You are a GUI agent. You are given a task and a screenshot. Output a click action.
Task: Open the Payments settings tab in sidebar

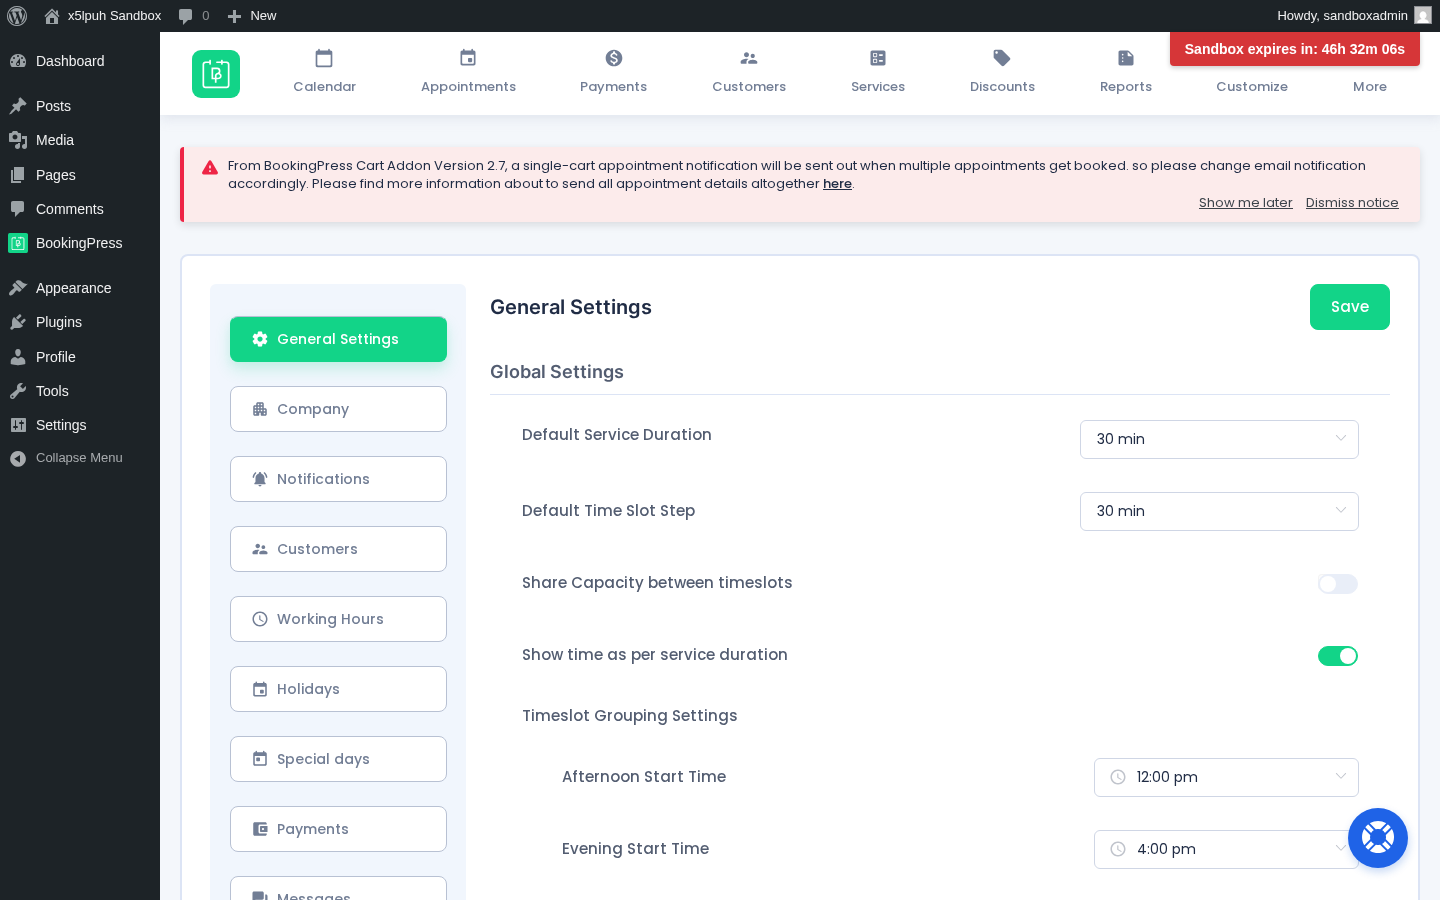click(x=338, y=829)
